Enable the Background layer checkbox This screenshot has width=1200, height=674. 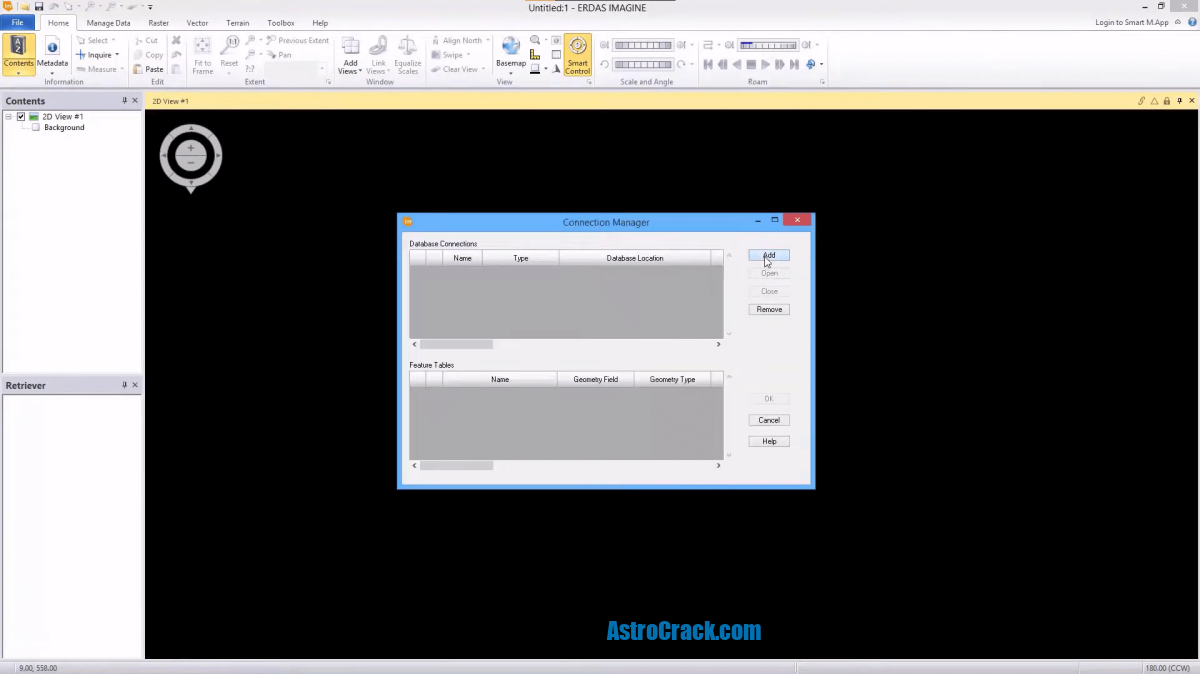click(36, 127)
